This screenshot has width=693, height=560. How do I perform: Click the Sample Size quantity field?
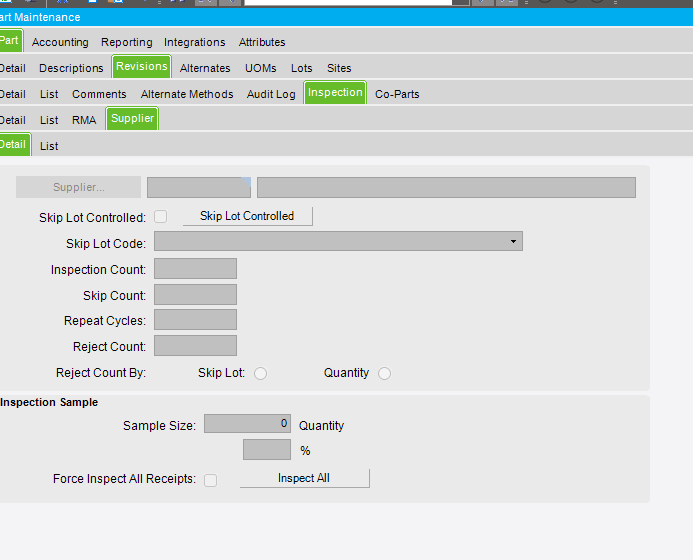[248, 424]
